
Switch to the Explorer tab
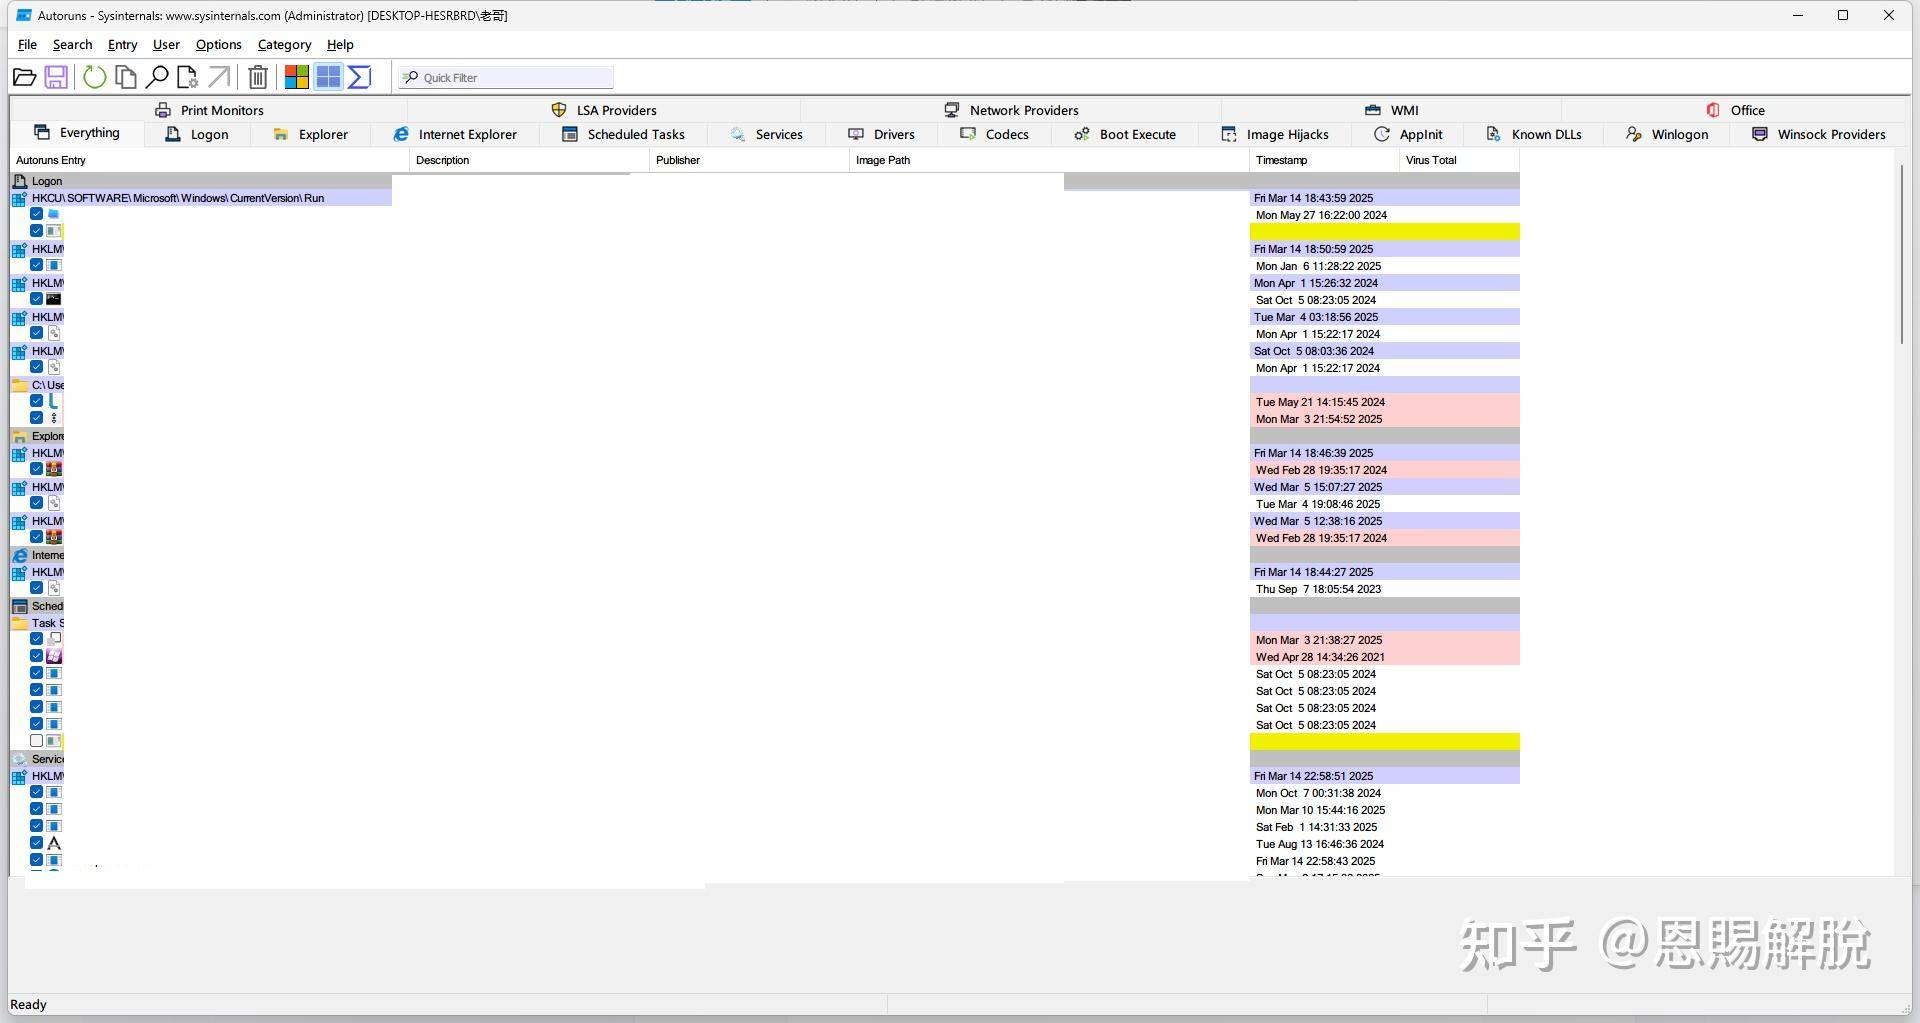point(310,134)
